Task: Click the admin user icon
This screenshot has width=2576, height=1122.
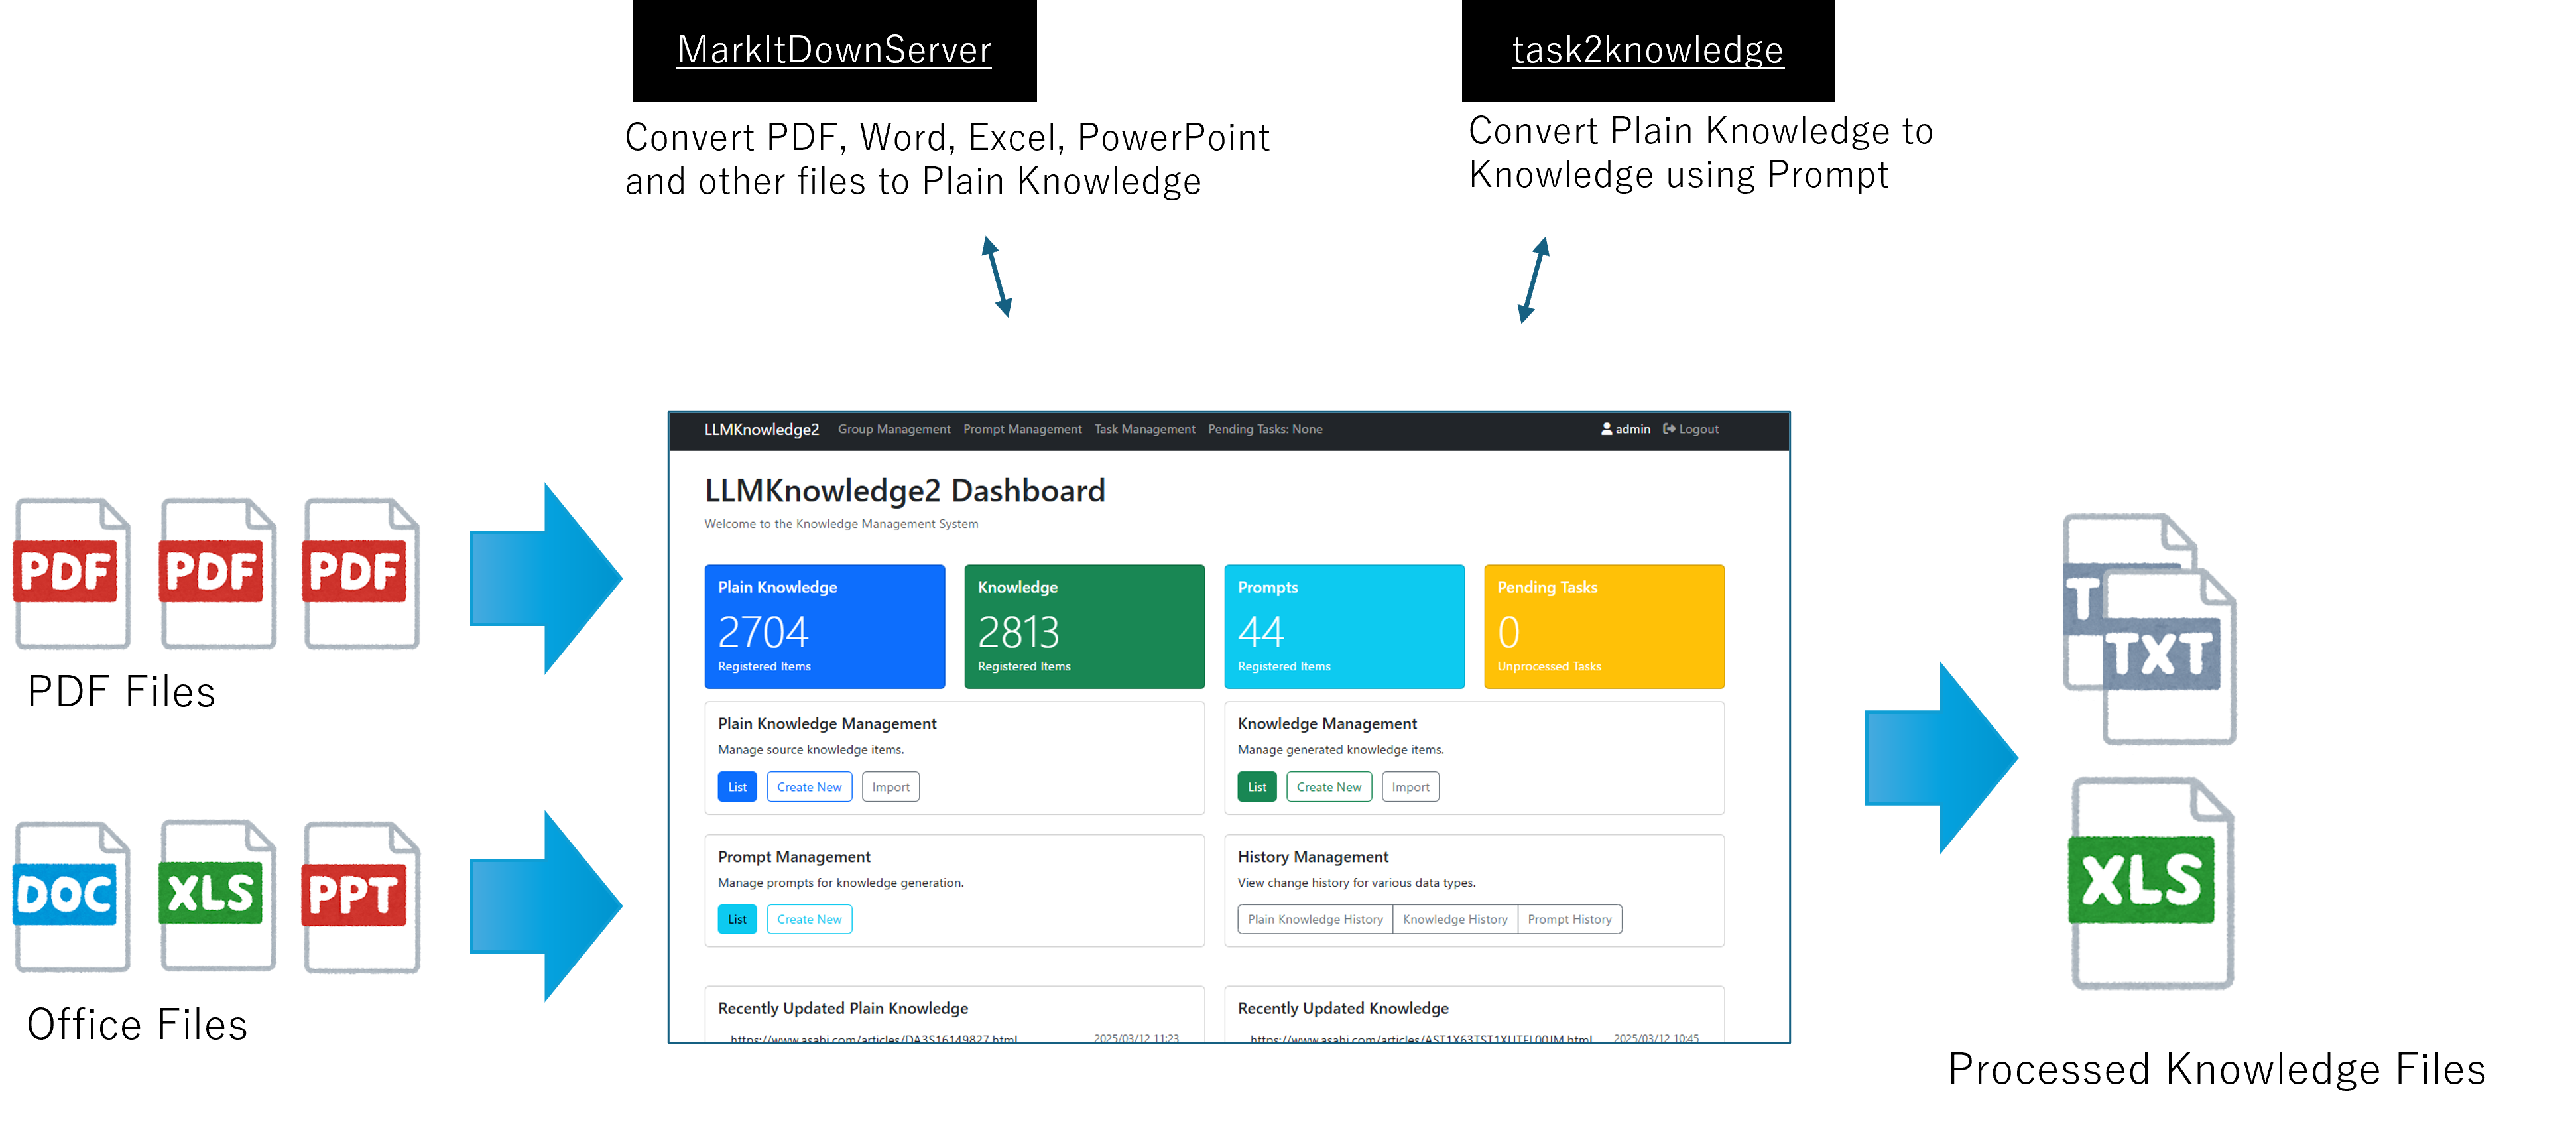Action: click(x=1606, y=429)
